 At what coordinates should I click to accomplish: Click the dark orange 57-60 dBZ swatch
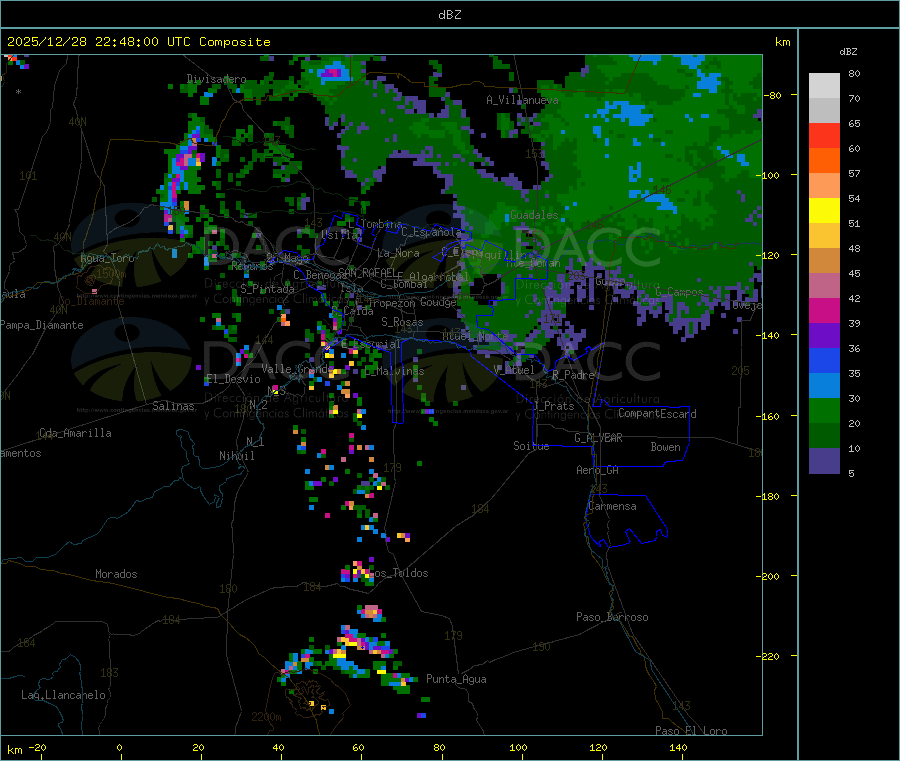pos(824,161)
